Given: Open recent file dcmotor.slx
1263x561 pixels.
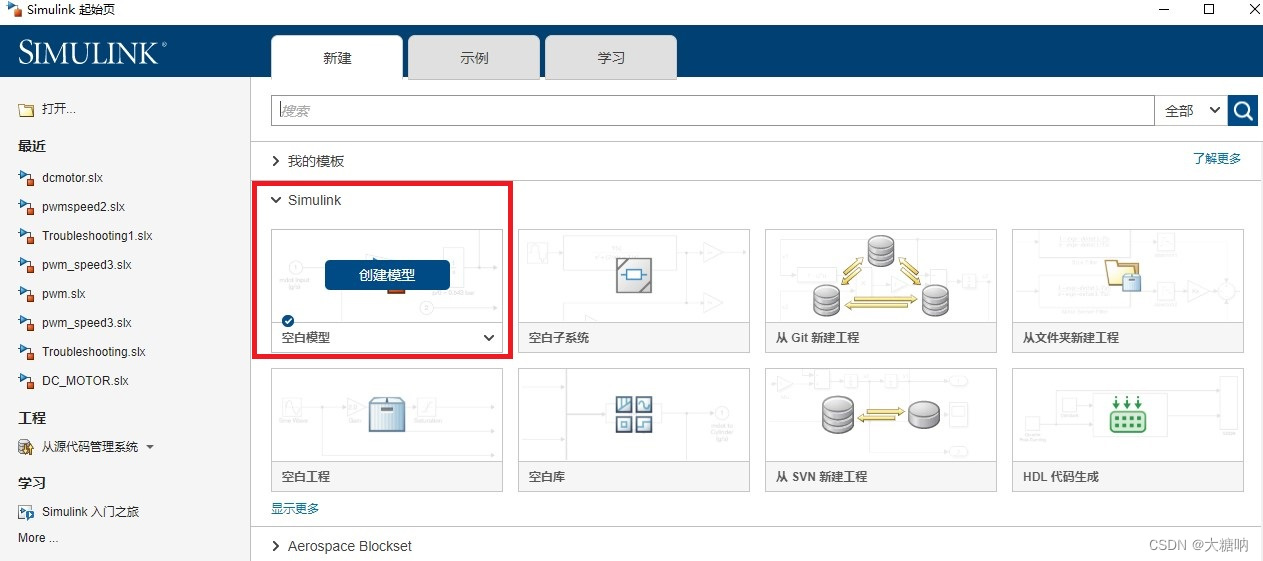Looking at the screenshot, I should (x=72, y=178).
